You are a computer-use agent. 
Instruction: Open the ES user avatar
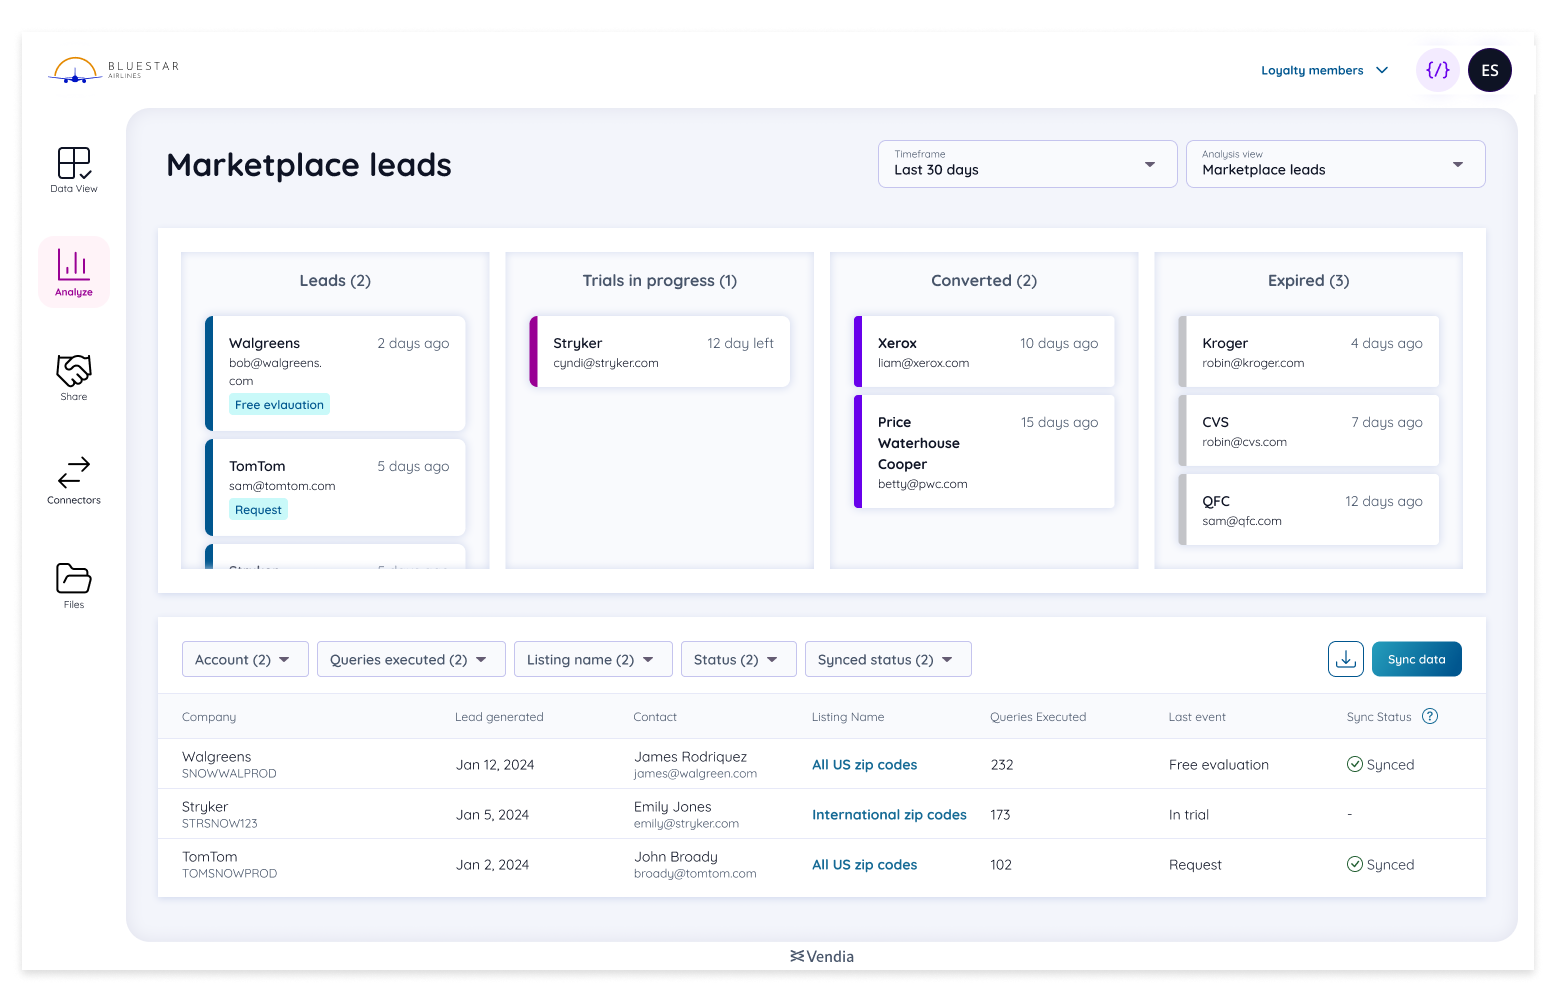tap(1490, 70)
